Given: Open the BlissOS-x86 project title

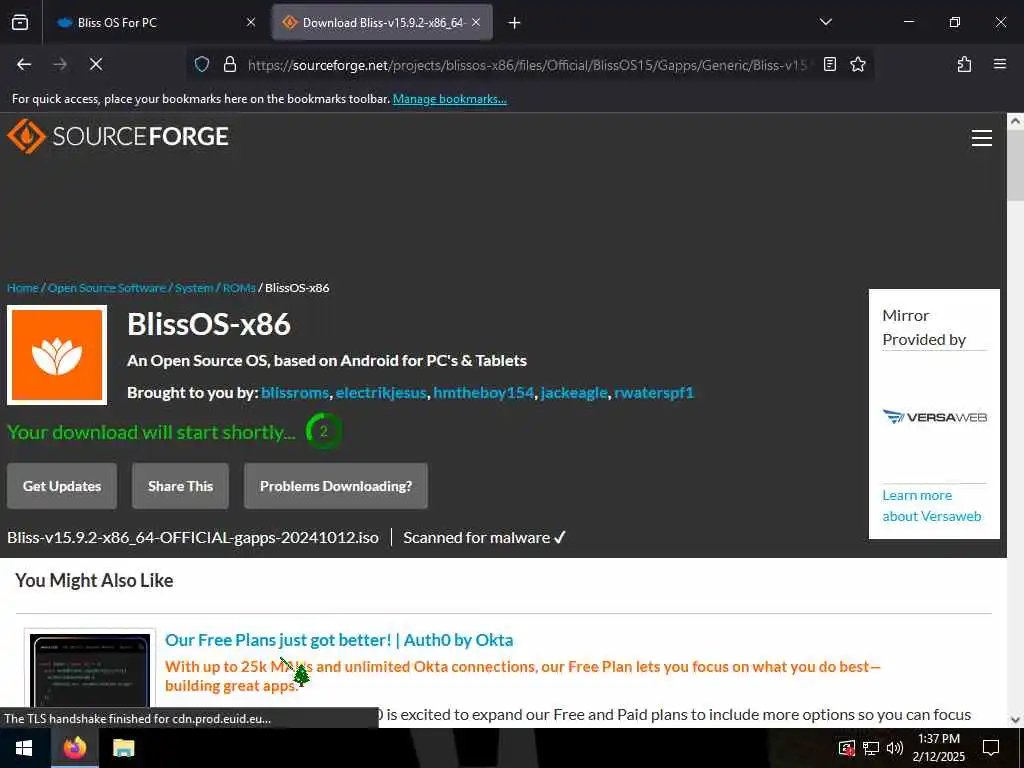Looking at the screenshot, I should point(209,325).
